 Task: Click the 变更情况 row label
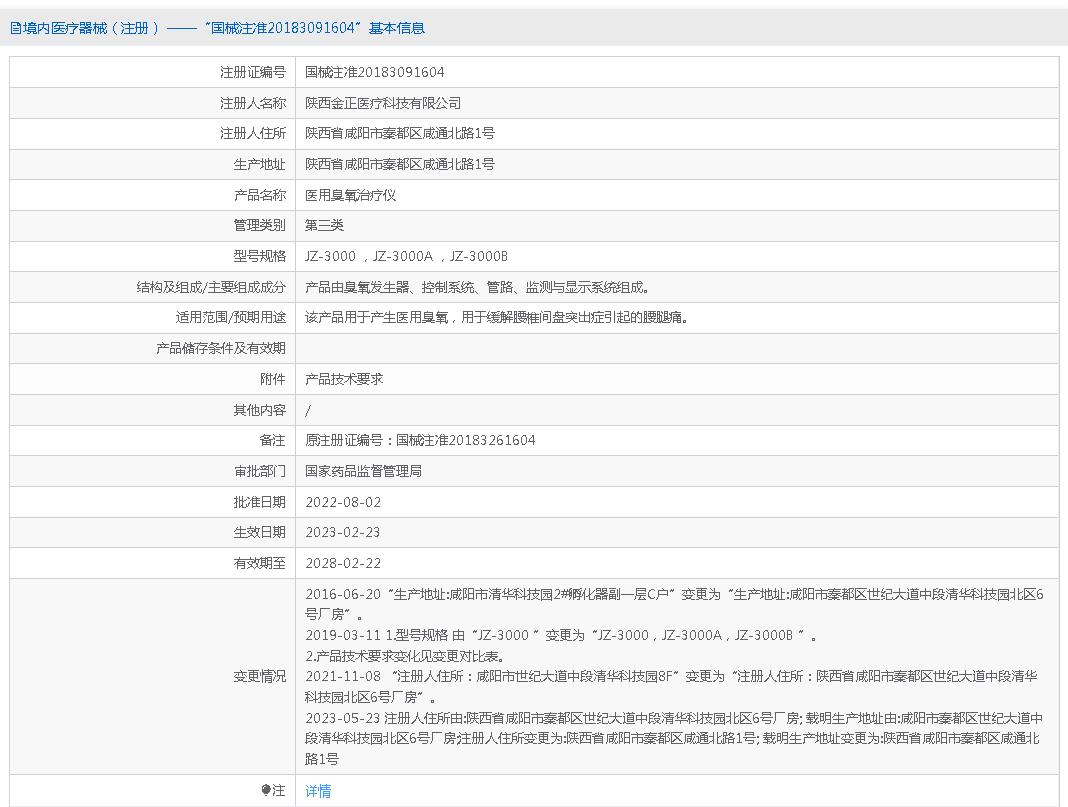coord(259,676)
